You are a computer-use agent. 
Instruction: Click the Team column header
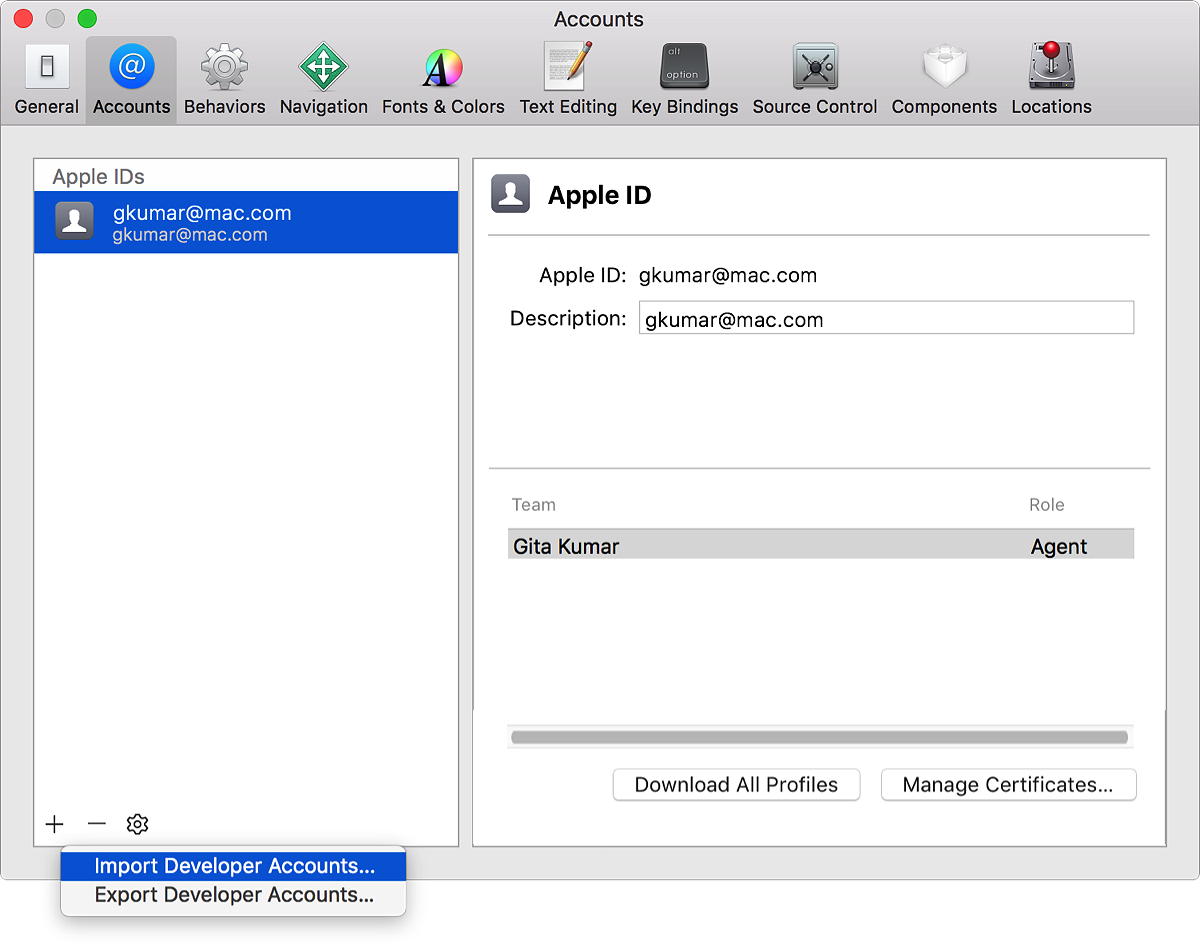[534, 505]
